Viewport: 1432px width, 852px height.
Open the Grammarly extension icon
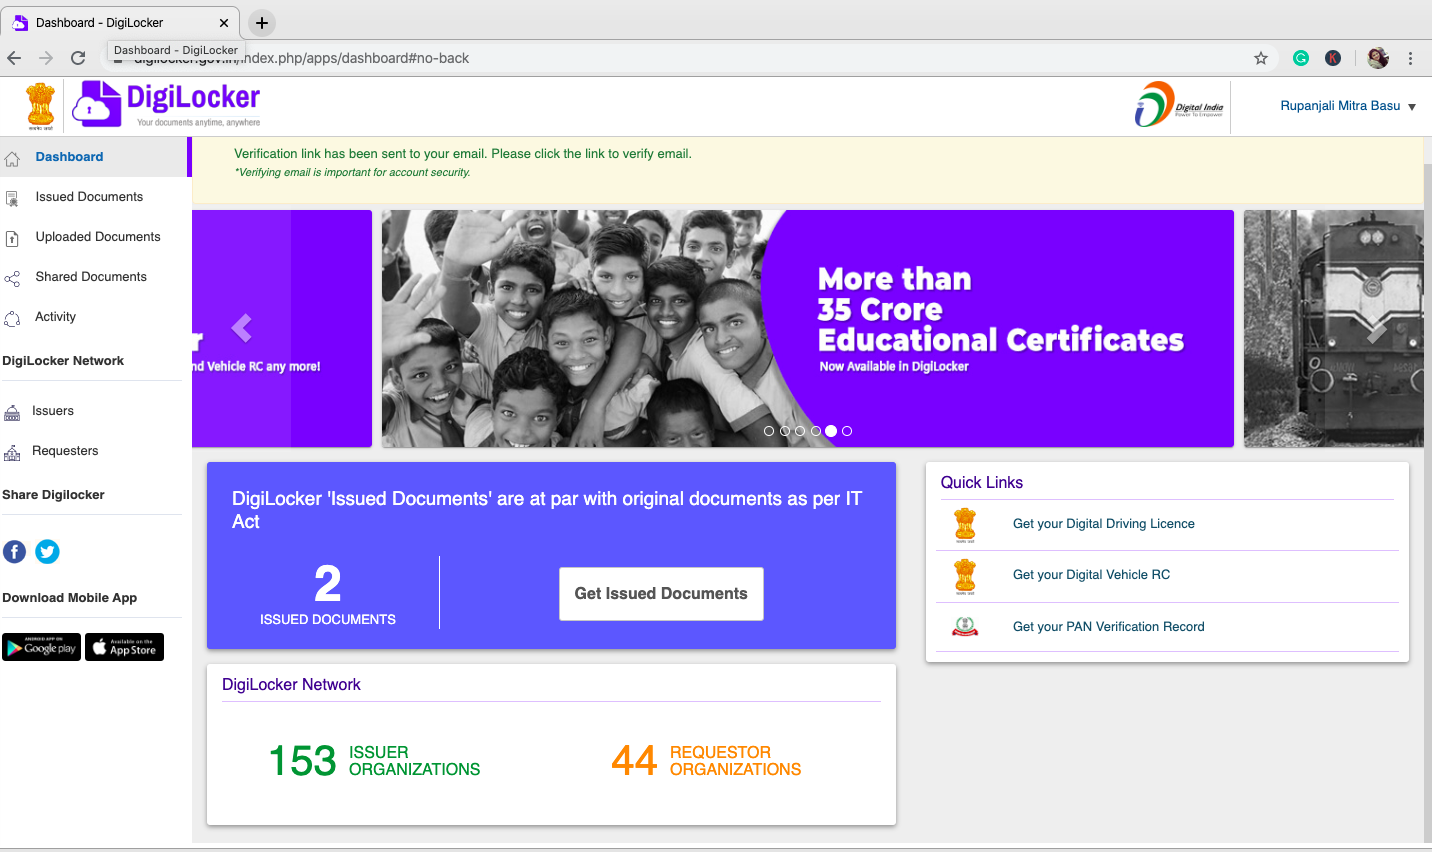[x=1301, y=58]
